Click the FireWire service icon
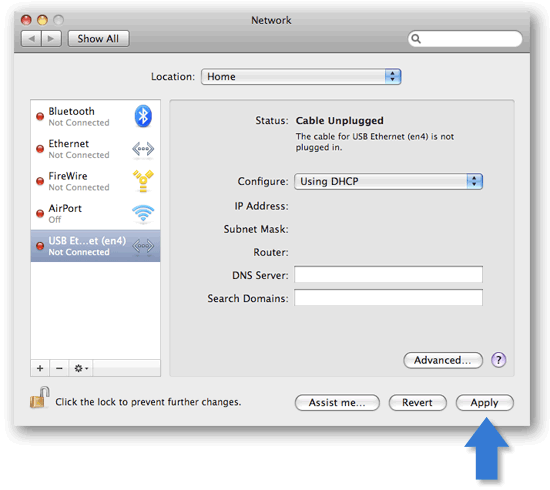The image size is (550, 490). tap(143, 181)
